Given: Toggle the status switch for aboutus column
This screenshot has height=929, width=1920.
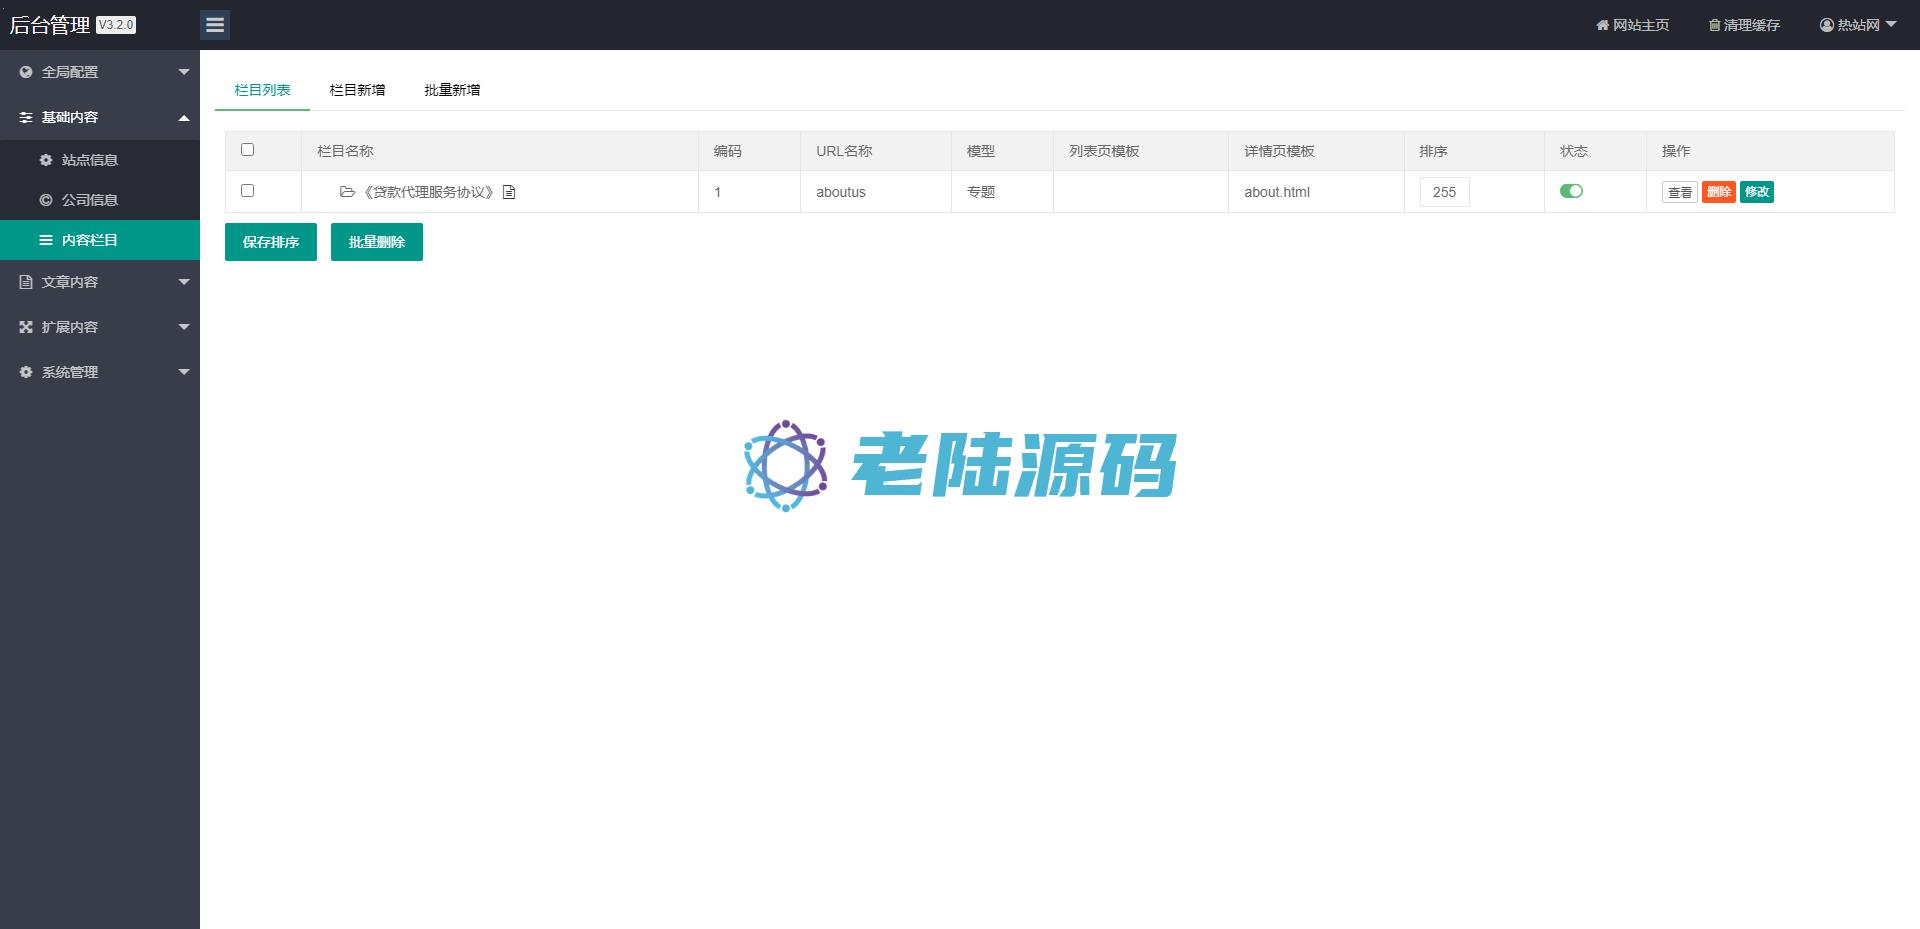Looking at the screenshot, I should pos(1571,191).
